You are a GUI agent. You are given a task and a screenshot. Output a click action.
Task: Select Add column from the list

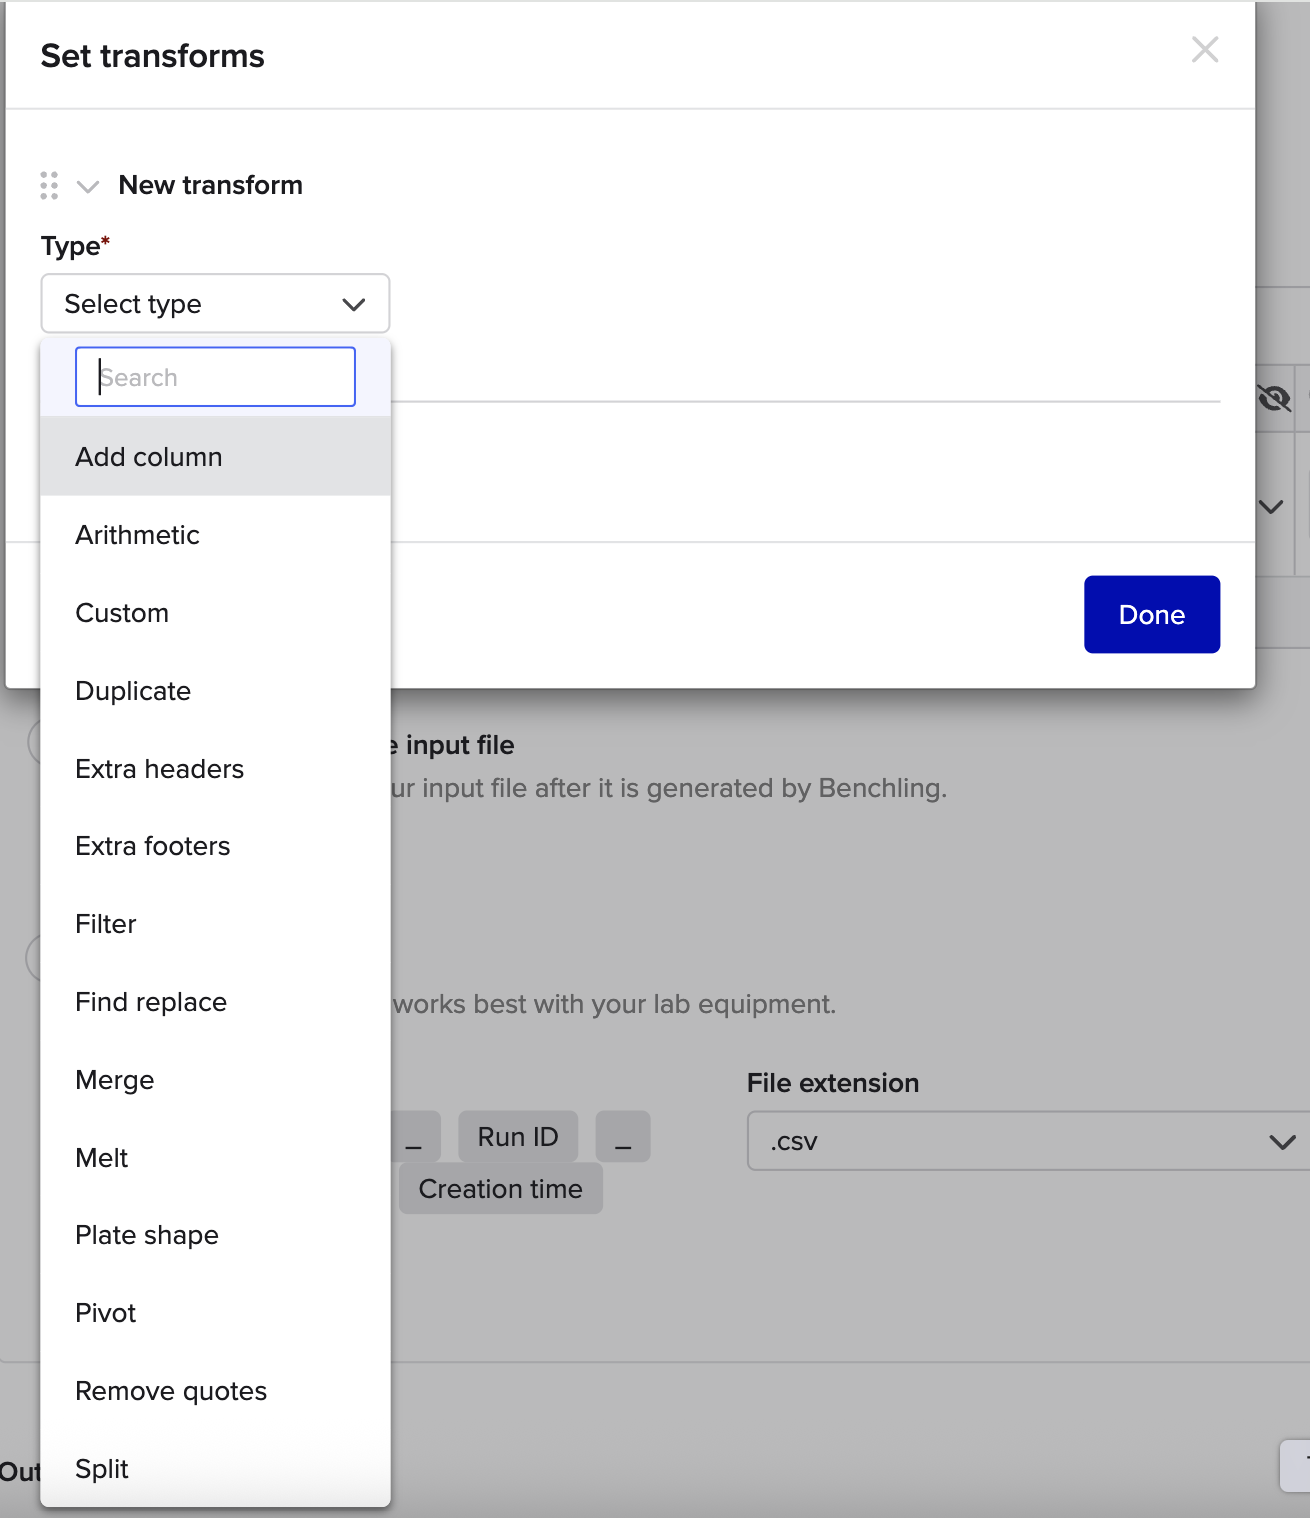pos(149,457)
